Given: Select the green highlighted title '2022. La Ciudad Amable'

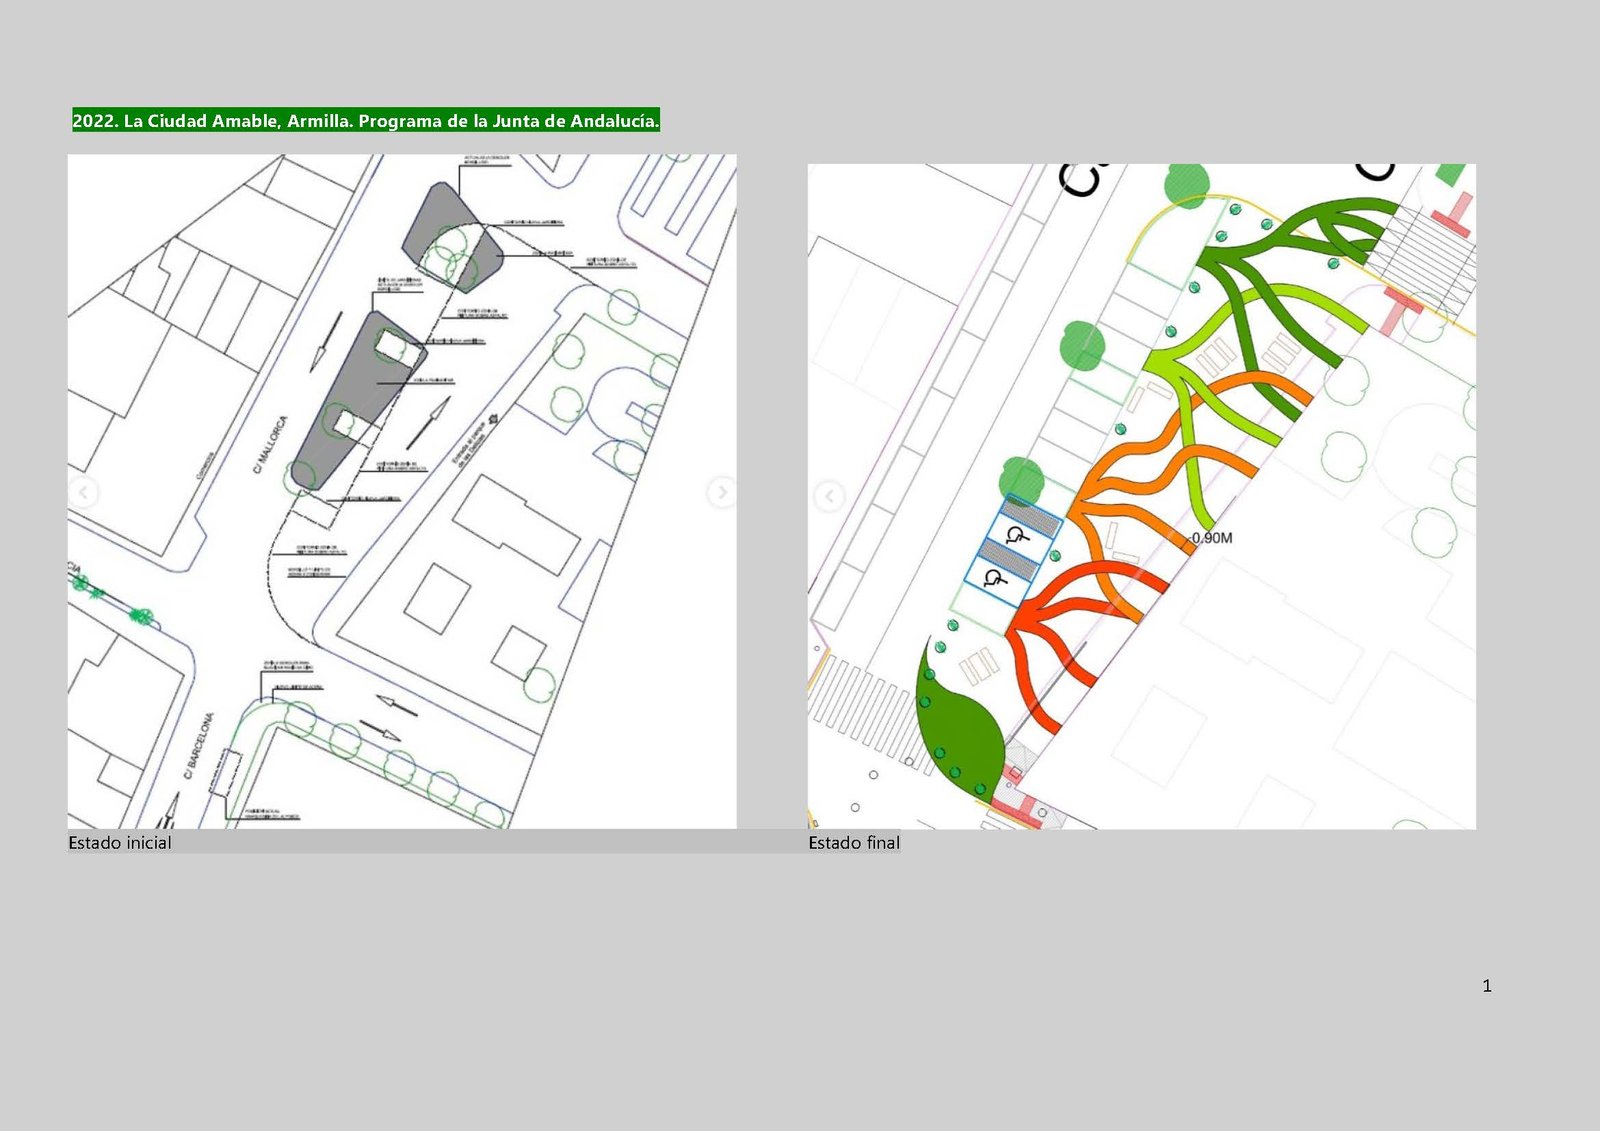Looking at the screenshot, I should pyautogui.click(x=365, y=121).
